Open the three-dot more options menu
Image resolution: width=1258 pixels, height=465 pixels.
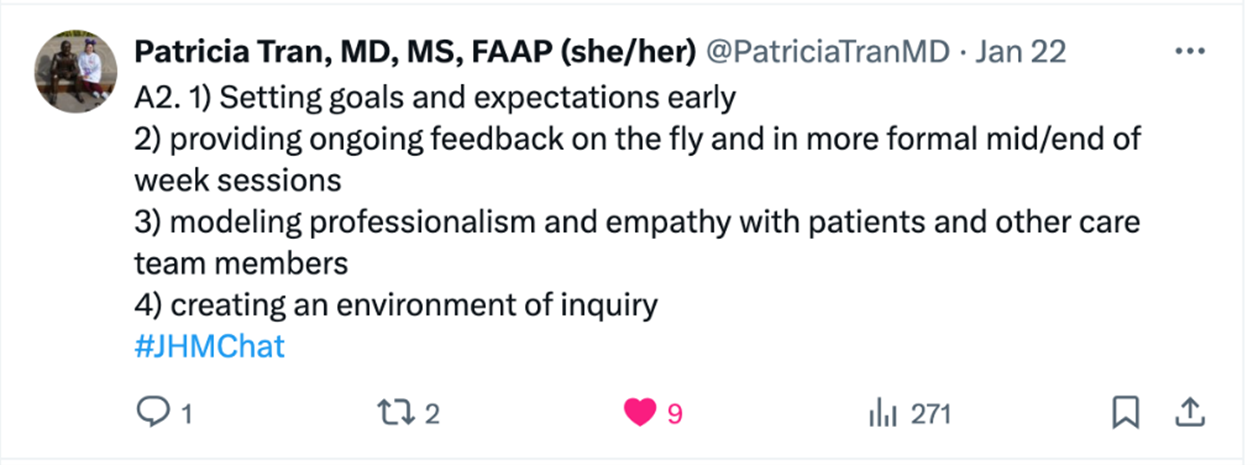(x=1189, y=50)
